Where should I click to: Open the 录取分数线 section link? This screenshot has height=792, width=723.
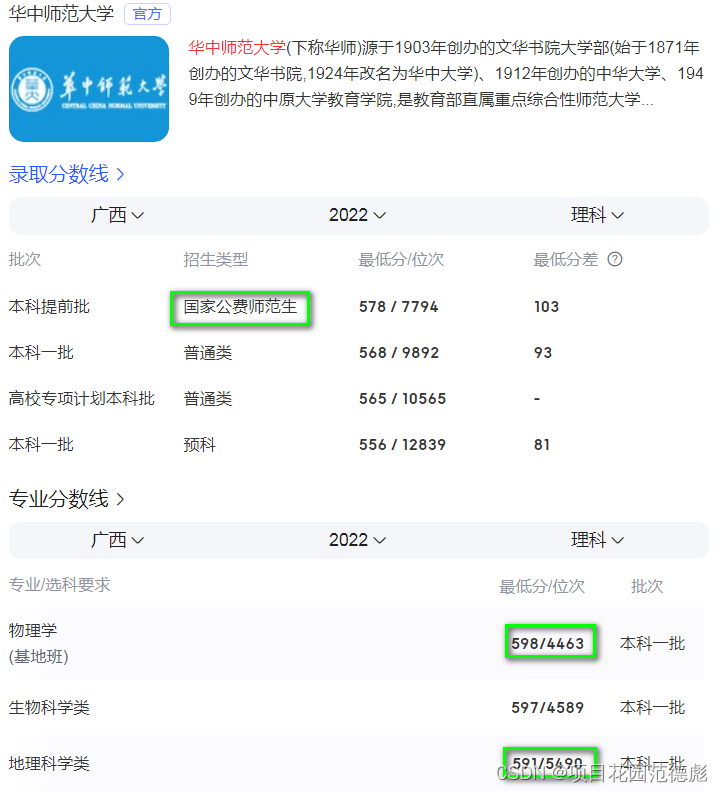(66, 174)
